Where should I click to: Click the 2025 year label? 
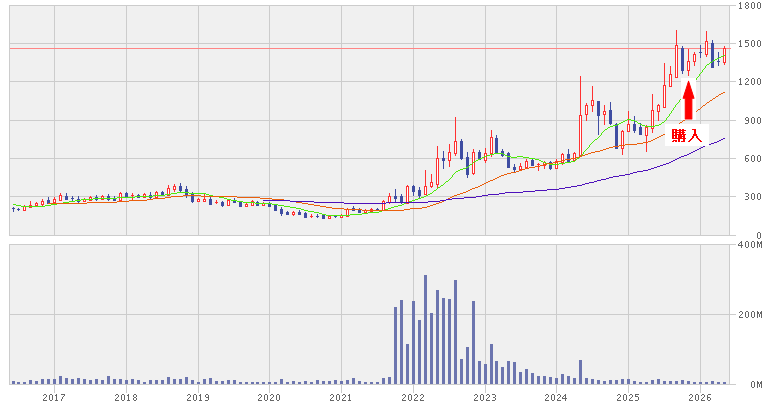[x=628, y=398]
